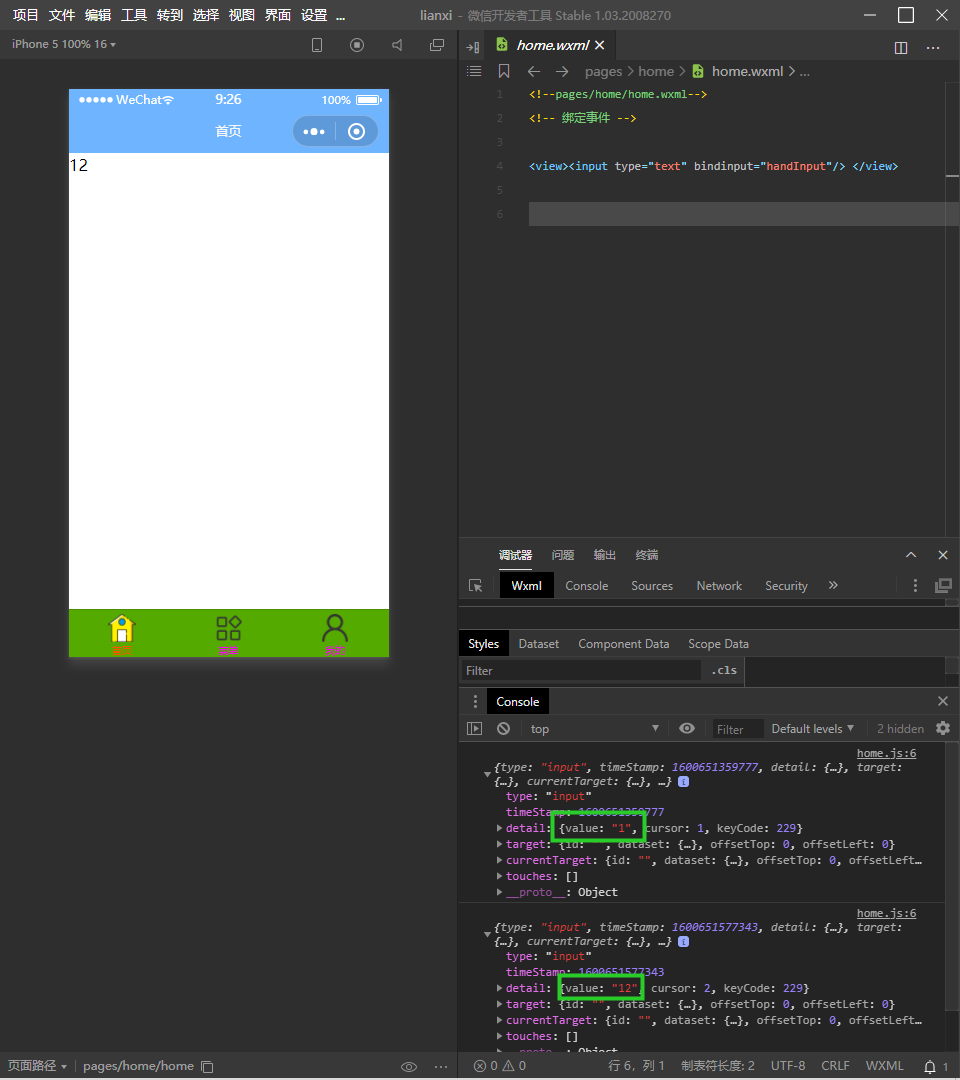Switch to the 输出 panel tab
Image resolution: width=960 pixels, height=1080 pixels.
pos(605,555)
